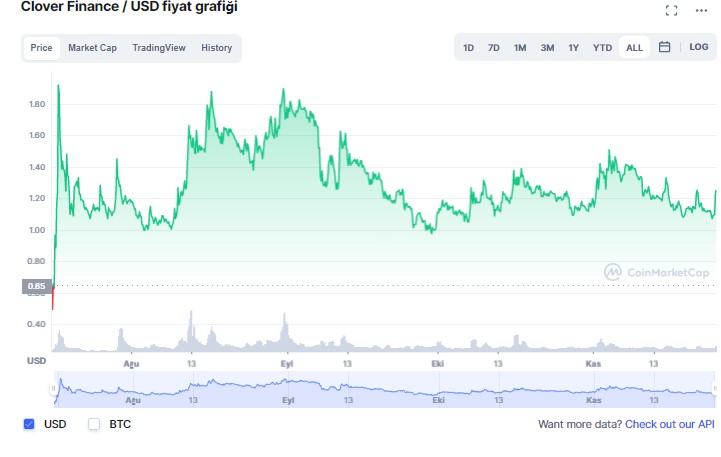This screenshot has width=721, height=457.
Task: Select the 7D time range
Action: click(x=494, y=48)
